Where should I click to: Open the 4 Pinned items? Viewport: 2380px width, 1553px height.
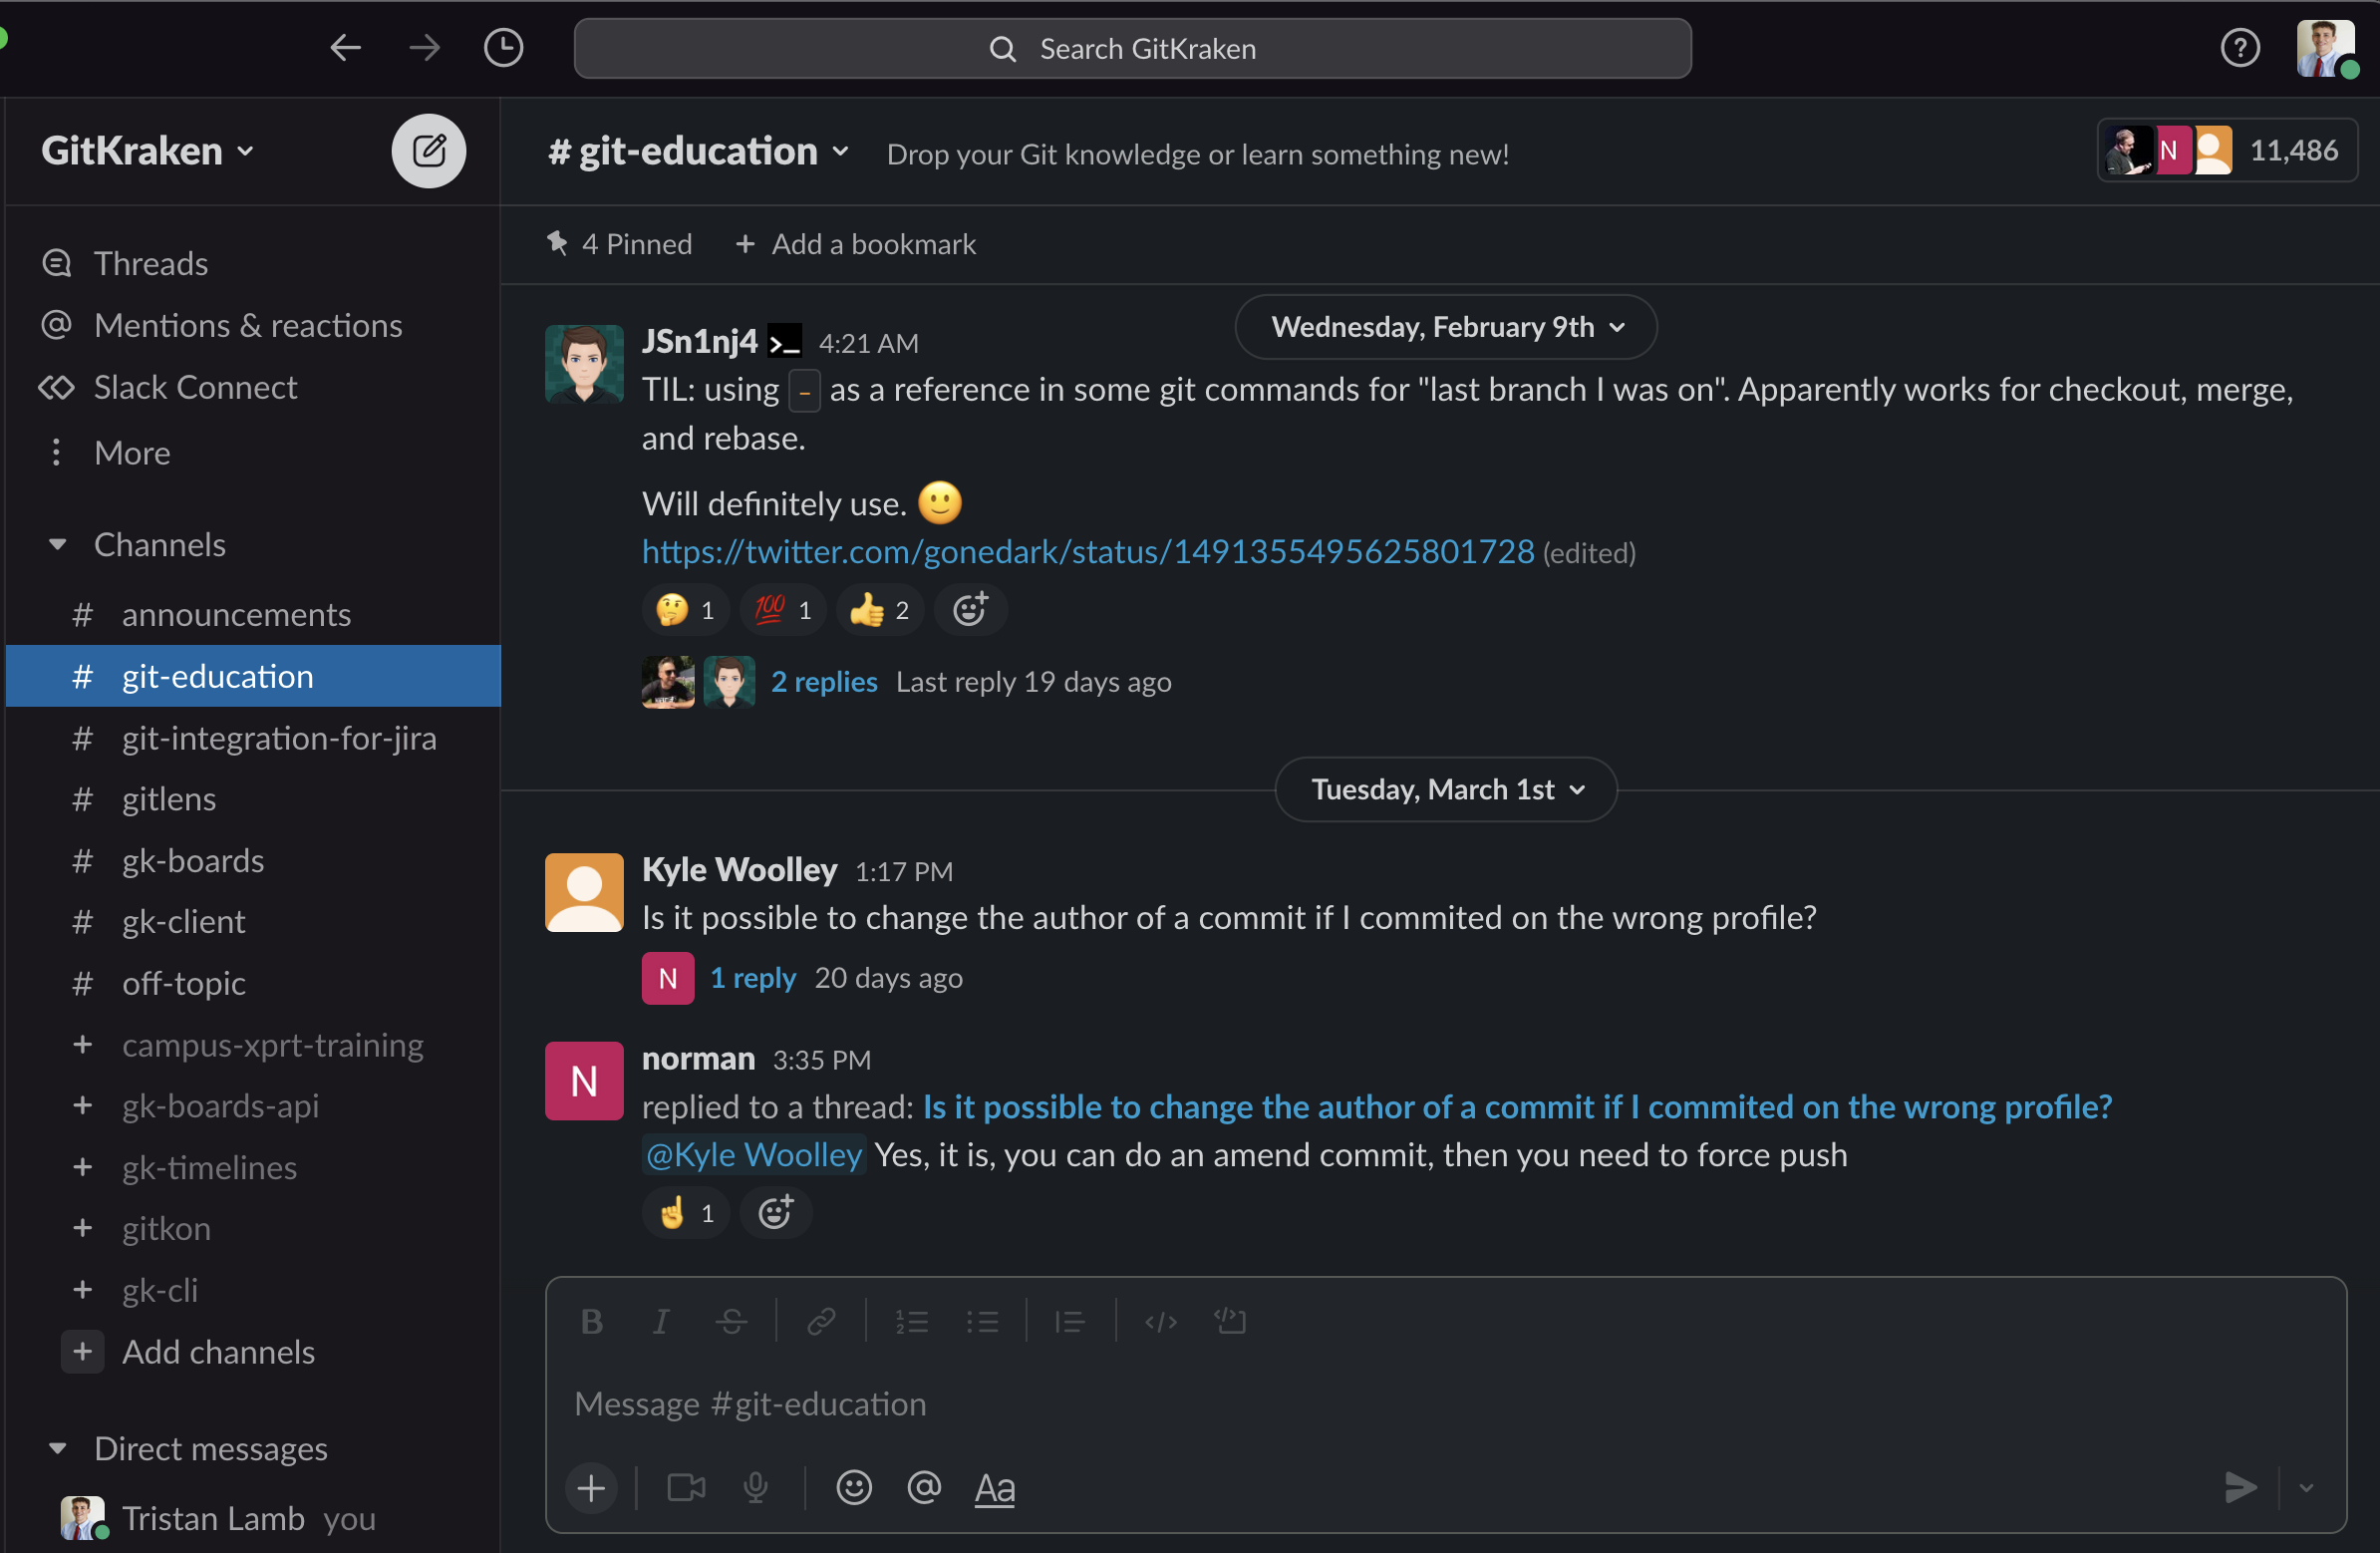619,244
